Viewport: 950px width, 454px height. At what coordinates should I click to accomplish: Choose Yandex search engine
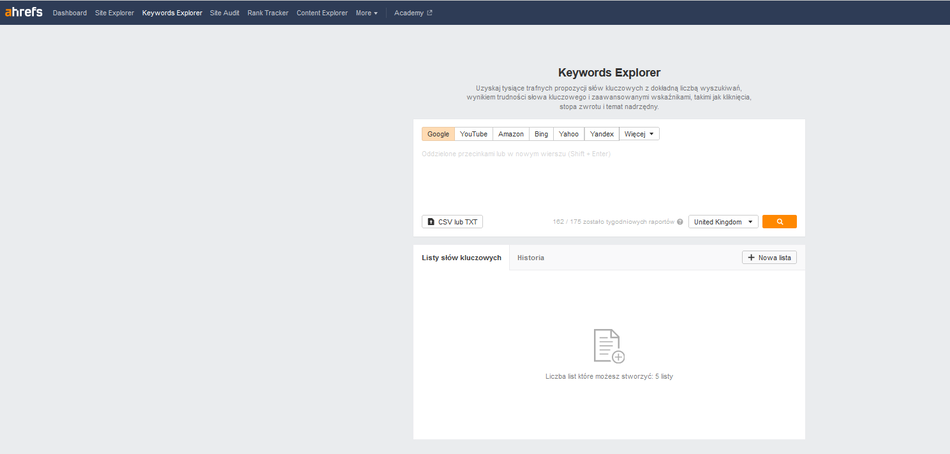point(602,134)
